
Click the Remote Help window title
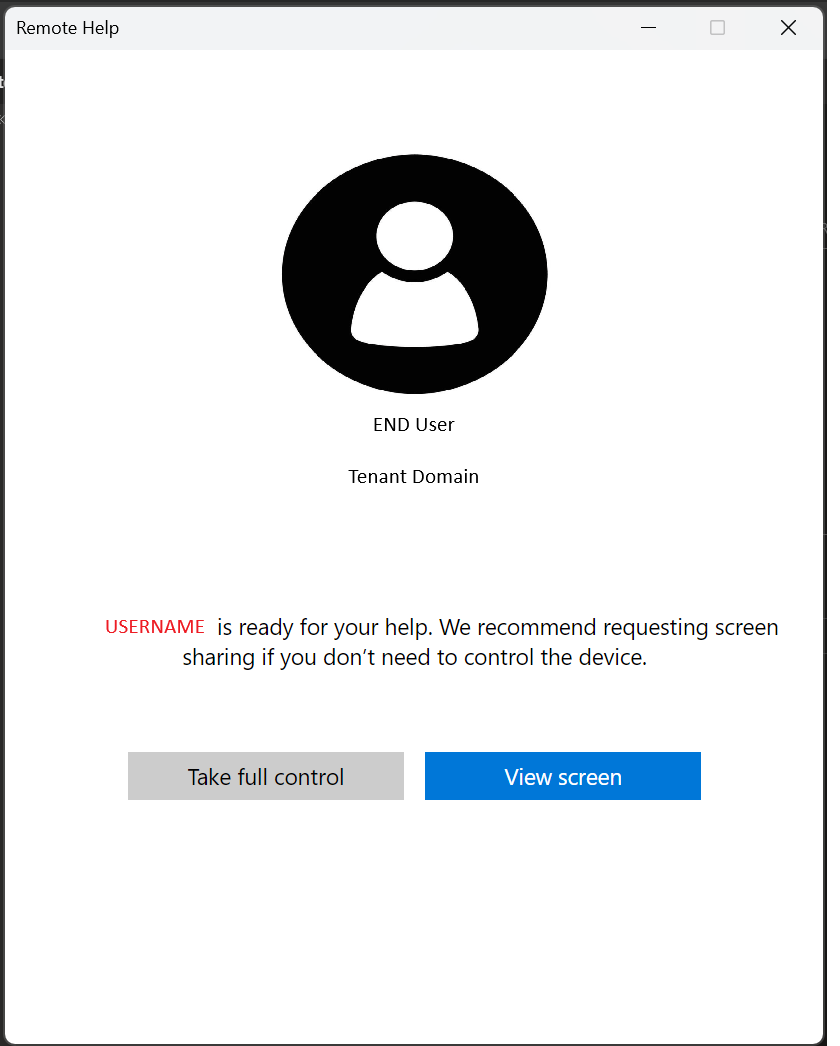click(68, 28)
